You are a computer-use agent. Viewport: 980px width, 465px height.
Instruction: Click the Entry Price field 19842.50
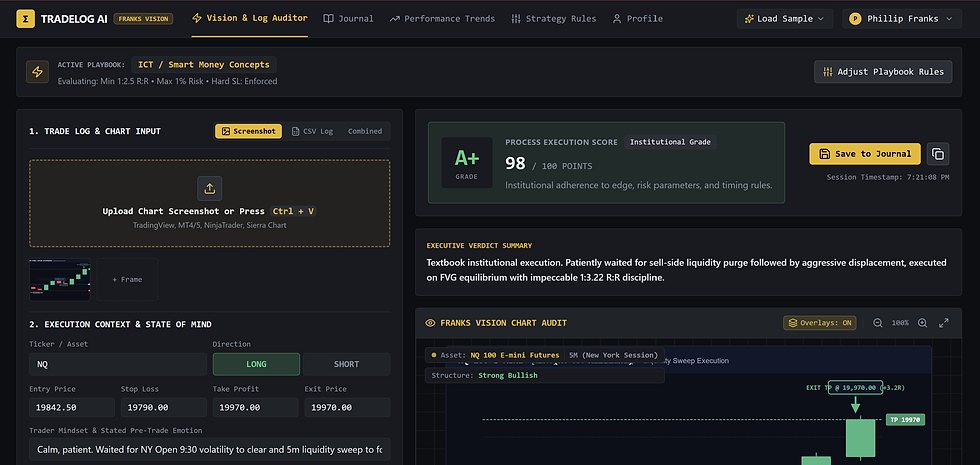[72, 408]
